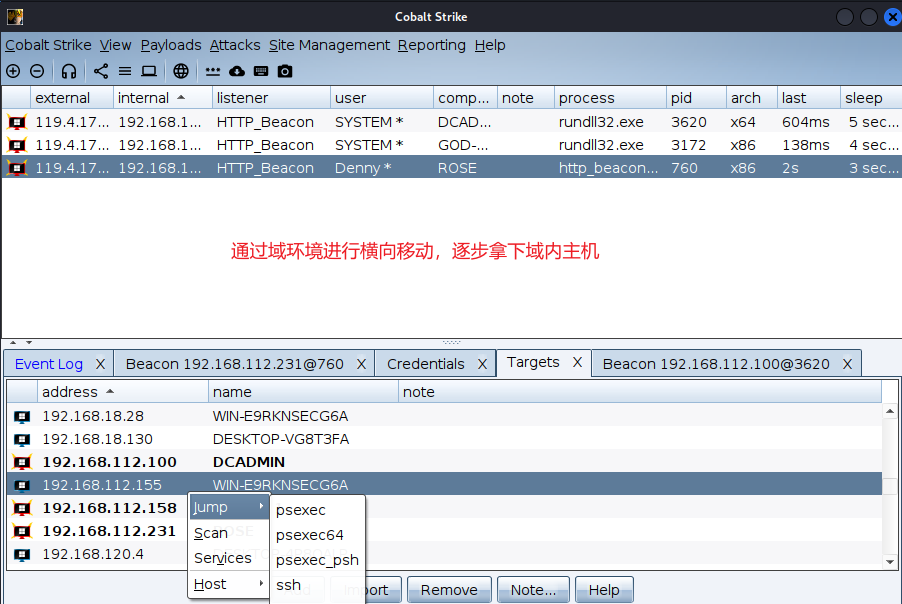Click beacon icon for rundll32 pid 3172

(x=17, y=145)
